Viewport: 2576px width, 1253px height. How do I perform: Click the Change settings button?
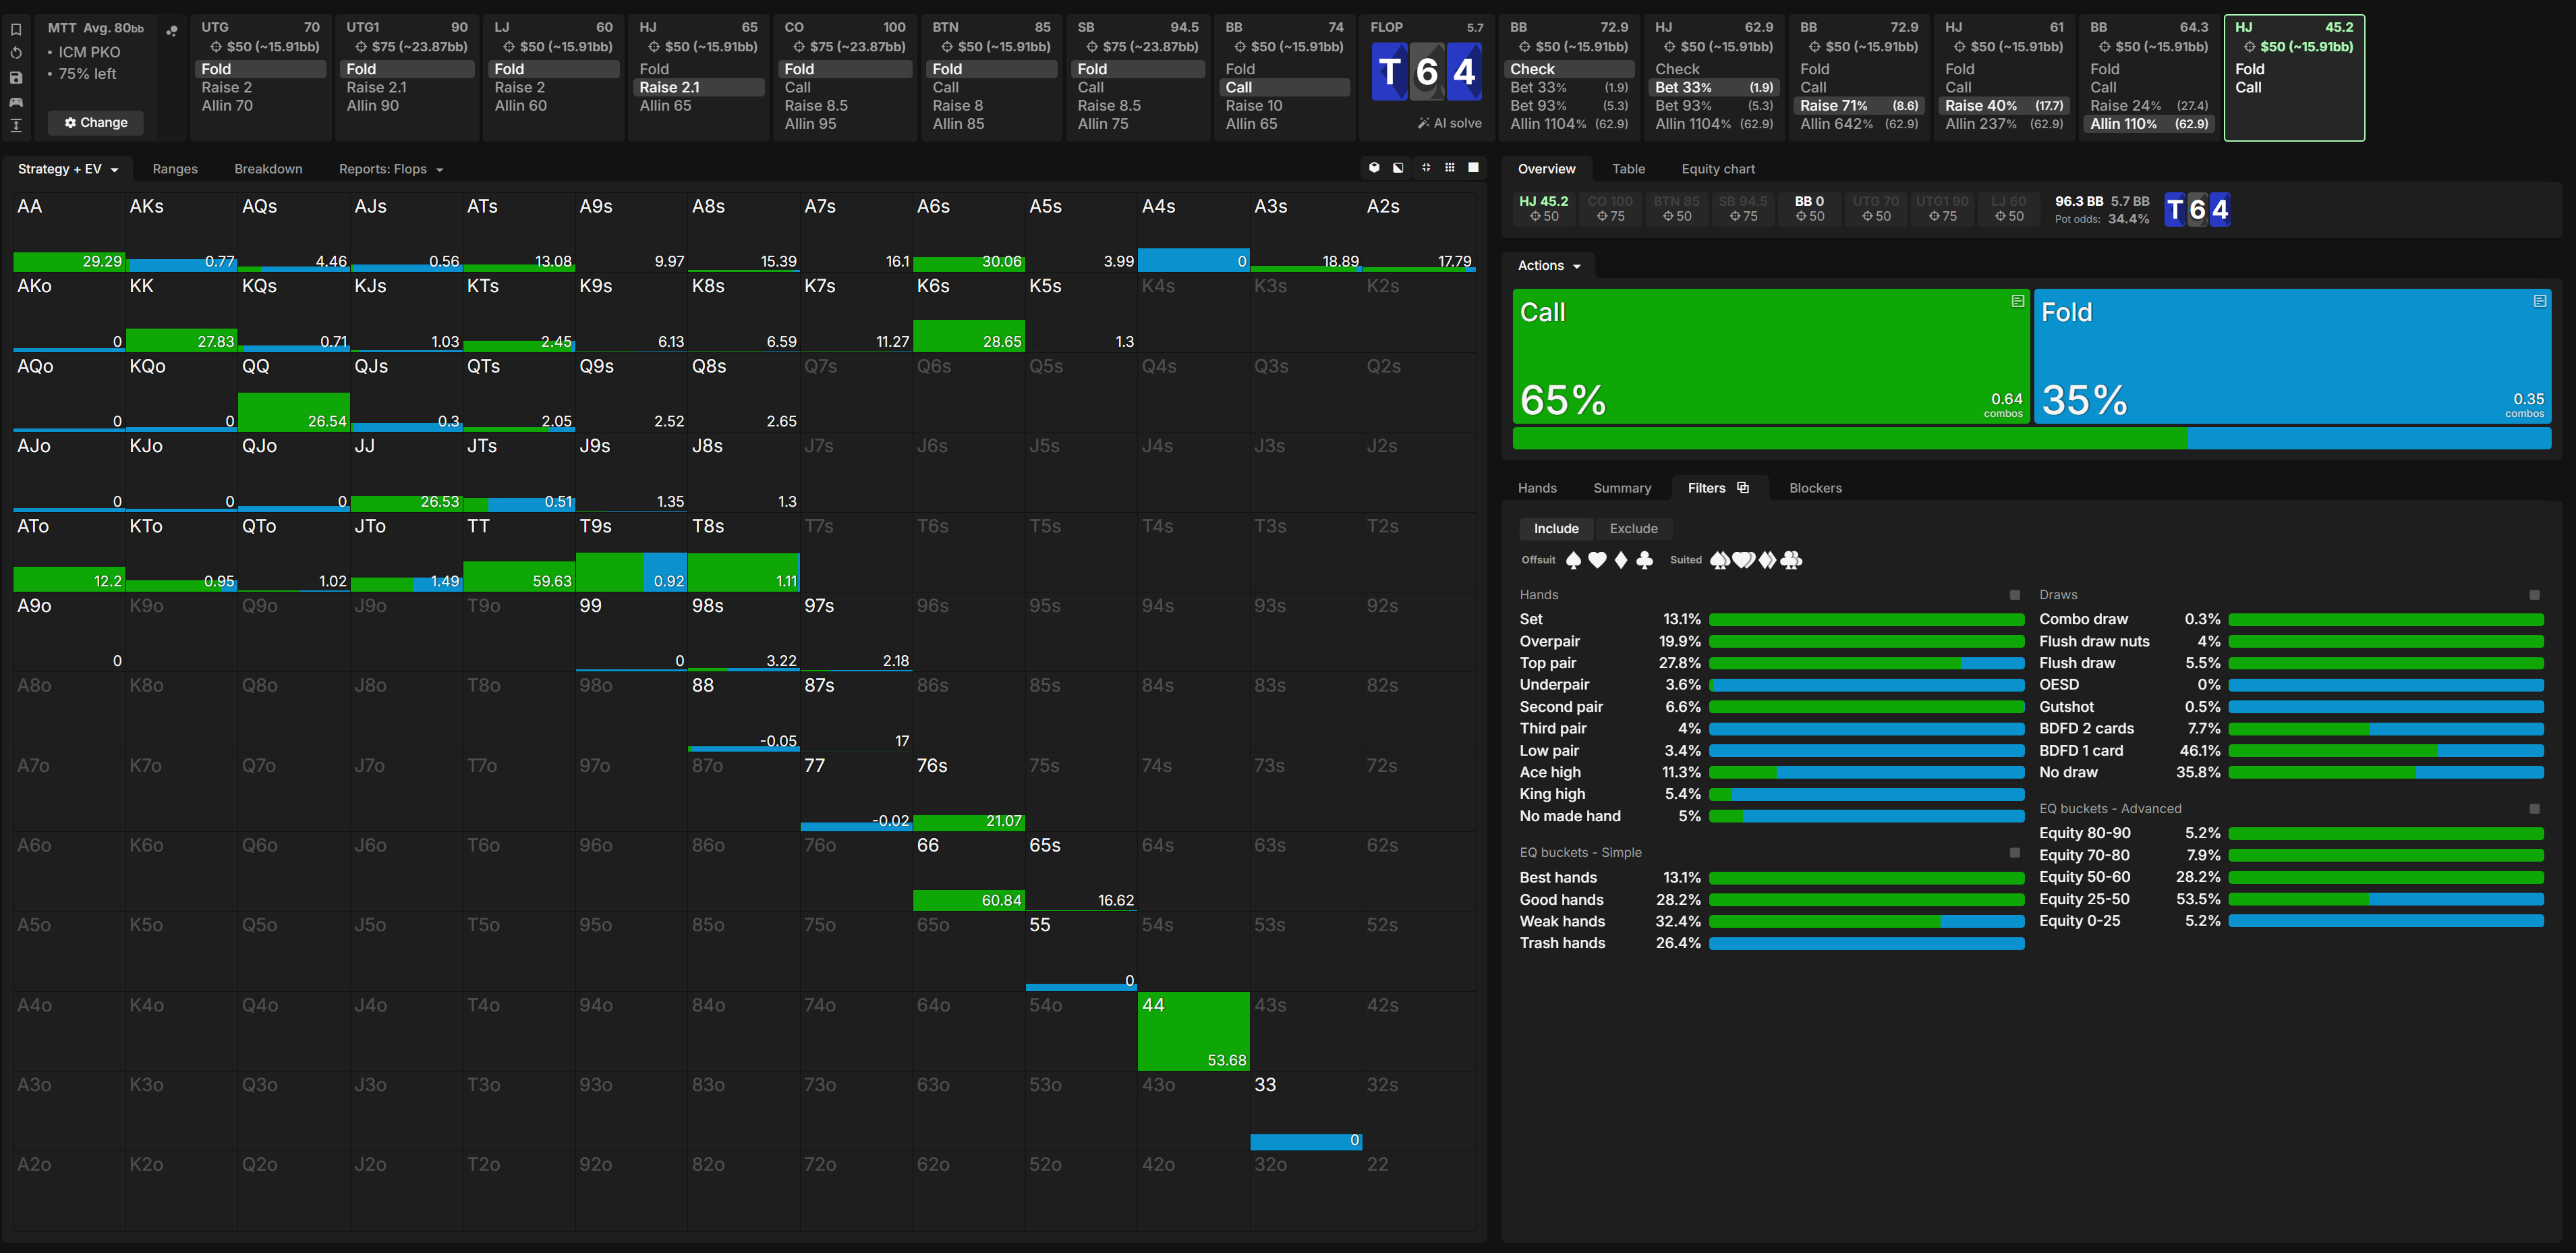point(96,123)
